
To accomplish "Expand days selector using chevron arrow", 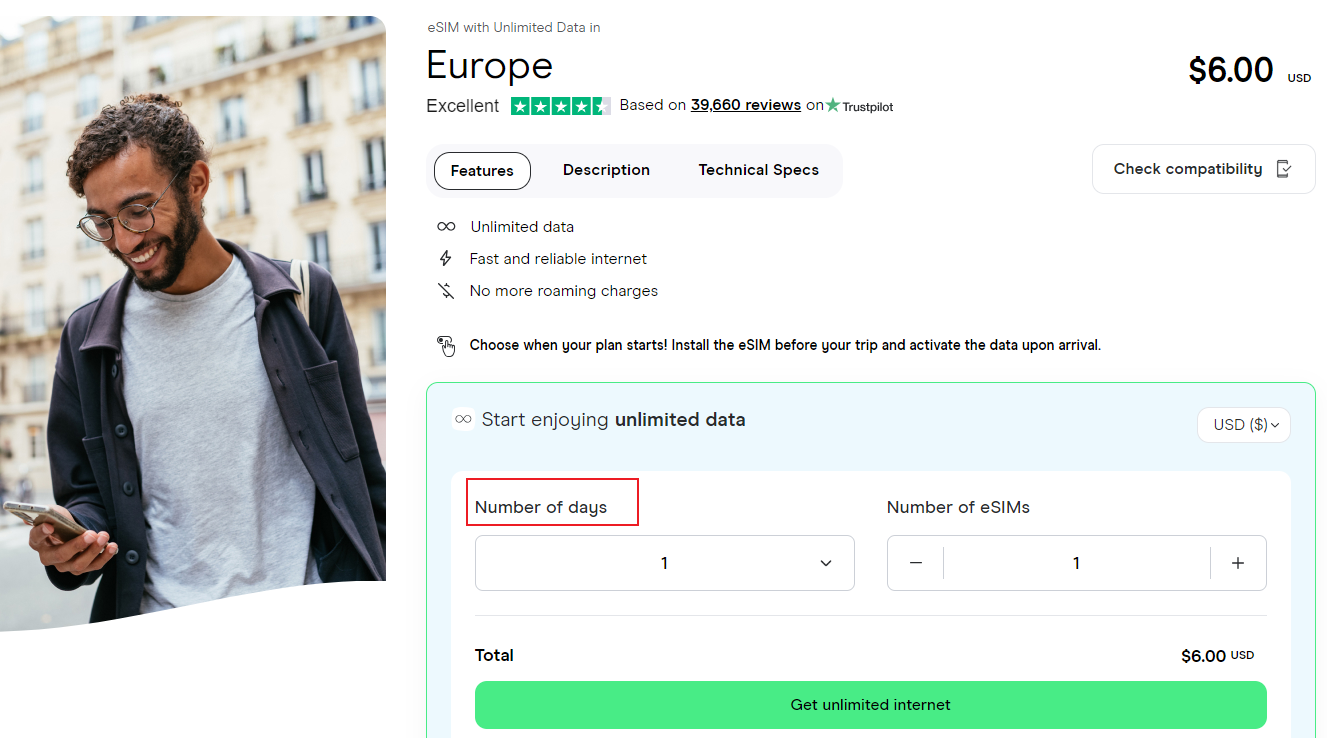I will (826, 563).
